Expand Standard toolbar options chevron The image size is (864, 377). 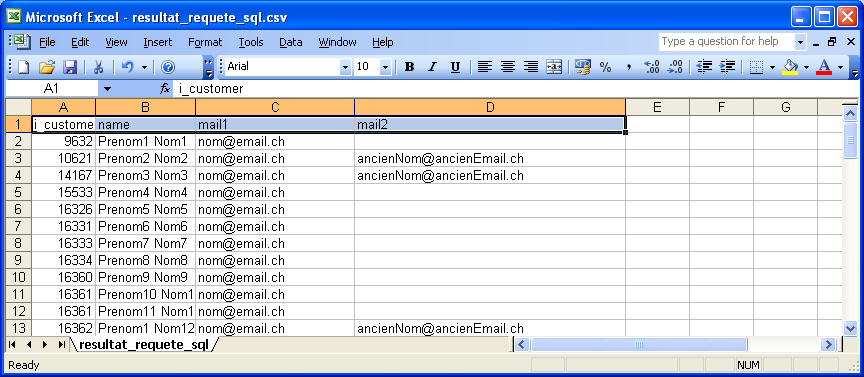click(x=208, y=67)
